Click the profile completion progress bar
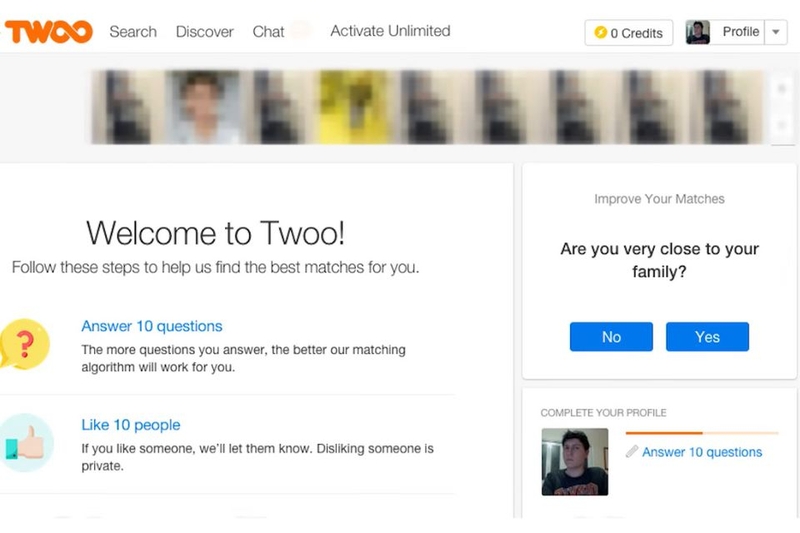This screenshot has width=800, height=533. [702, 433]
